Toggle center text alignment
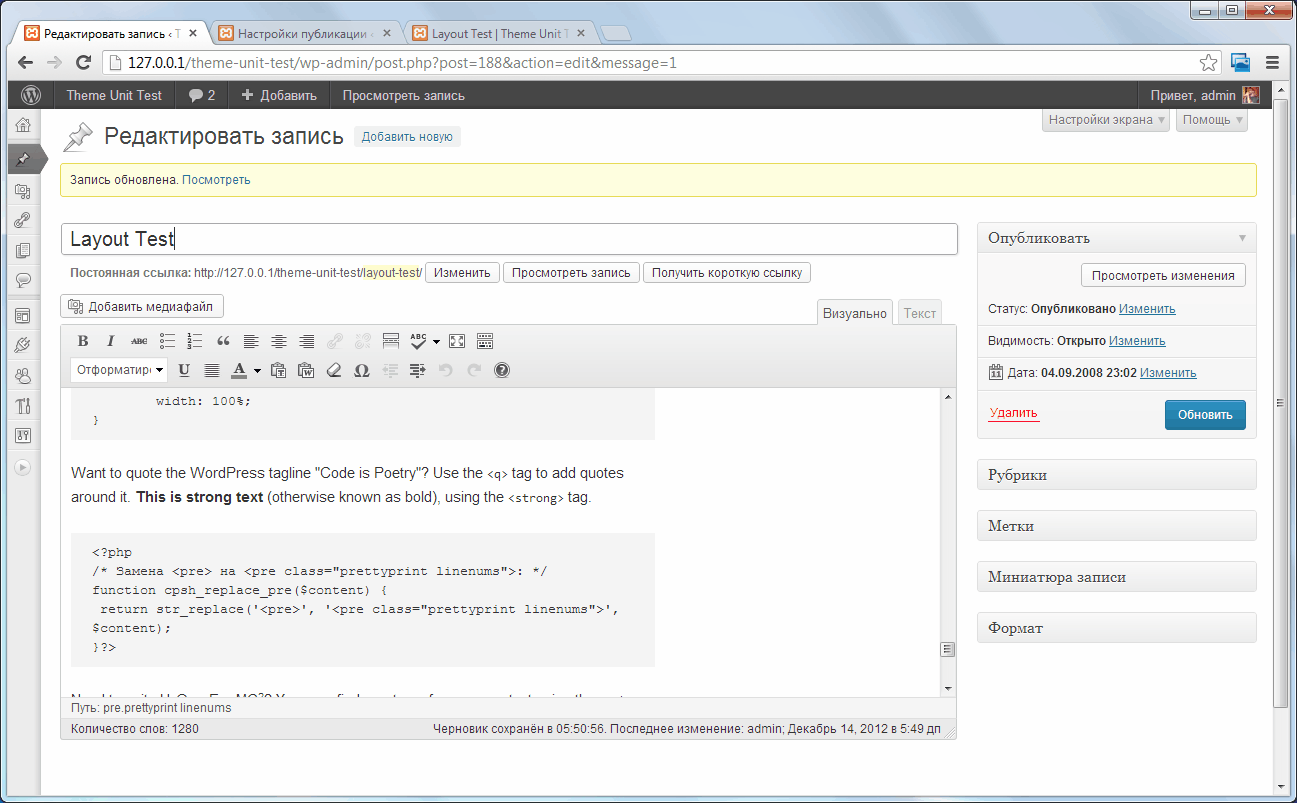Image resolution: width=1297 pixels, height=803 pixels. [279, 341]
